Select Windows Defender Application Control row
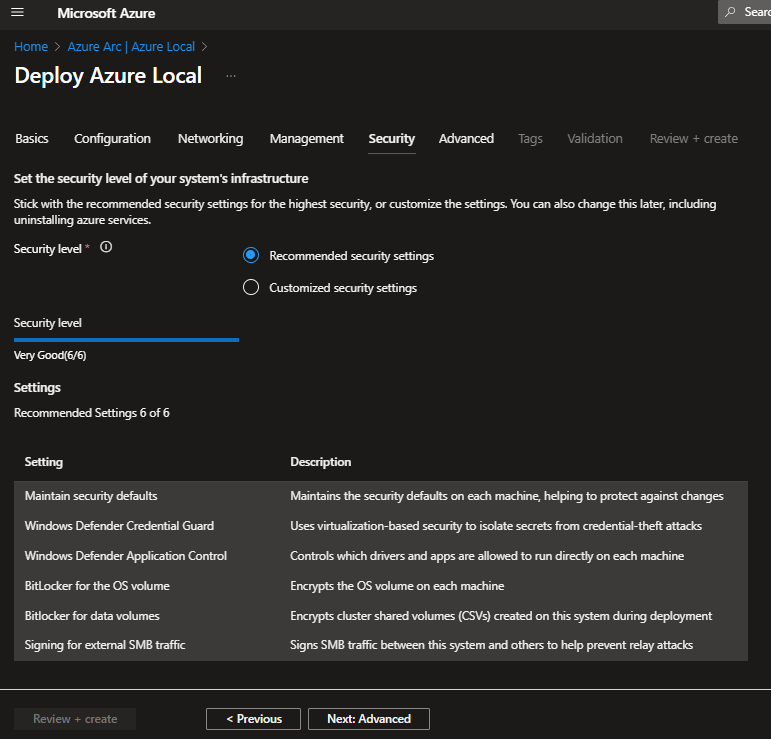The image size is (771, 739). 381,556
